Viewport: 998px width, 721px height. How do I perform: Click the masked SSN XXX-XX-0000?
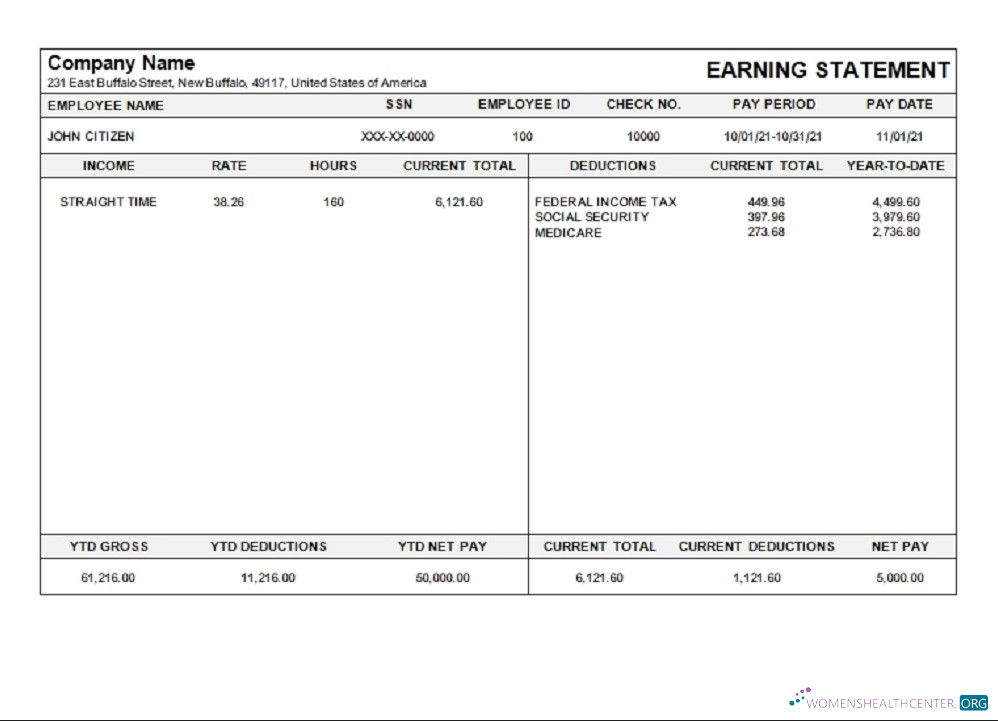coord(398,136)
